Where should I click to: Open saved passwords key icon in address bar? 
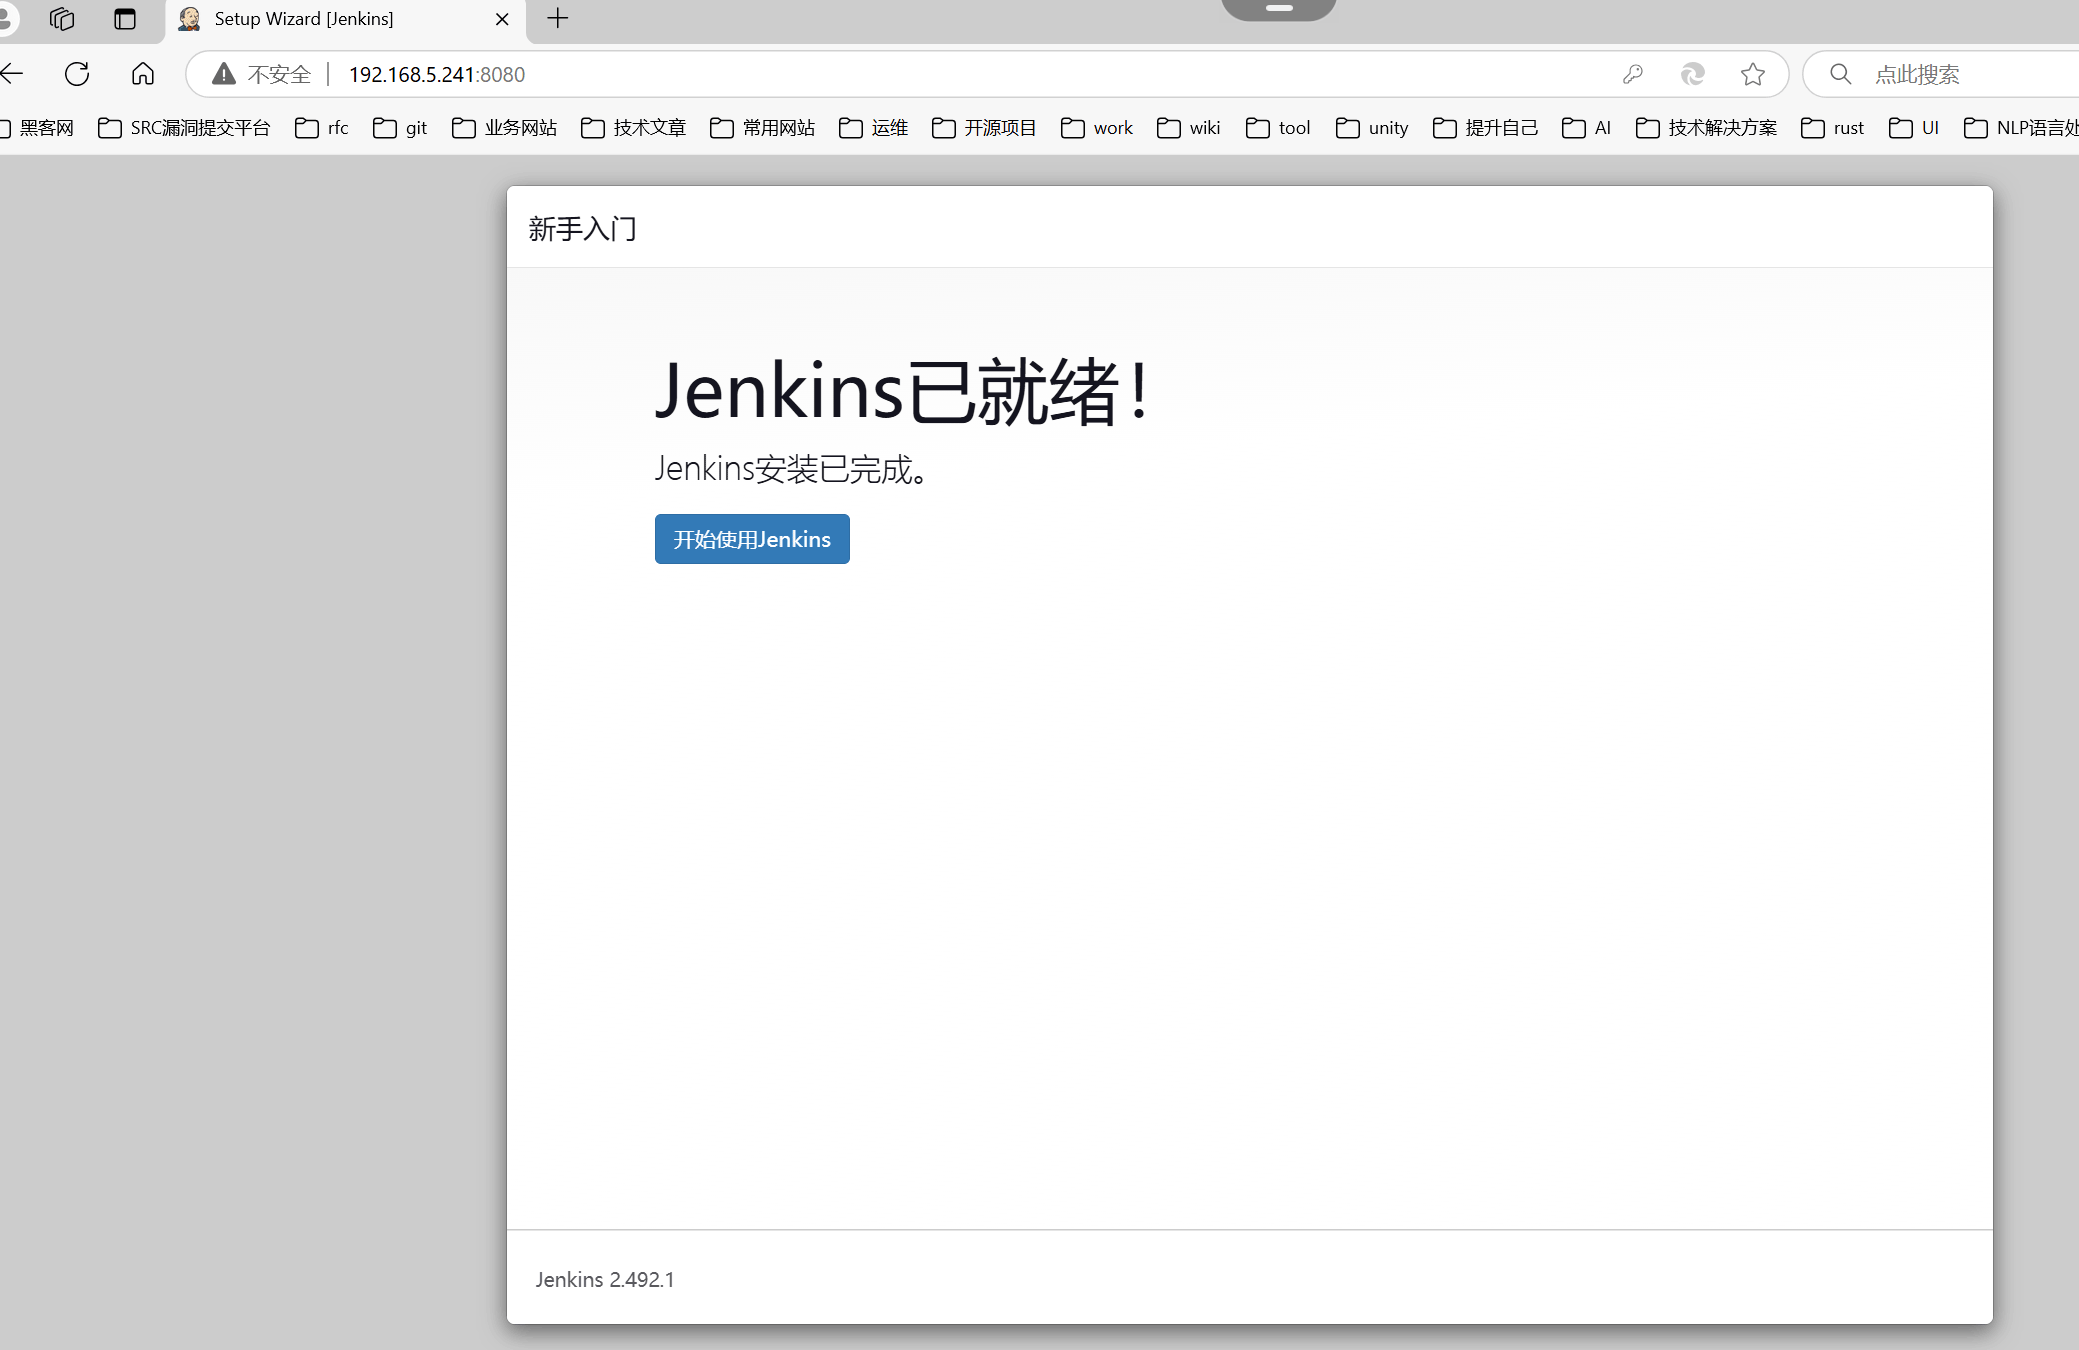coord(1633,74)
